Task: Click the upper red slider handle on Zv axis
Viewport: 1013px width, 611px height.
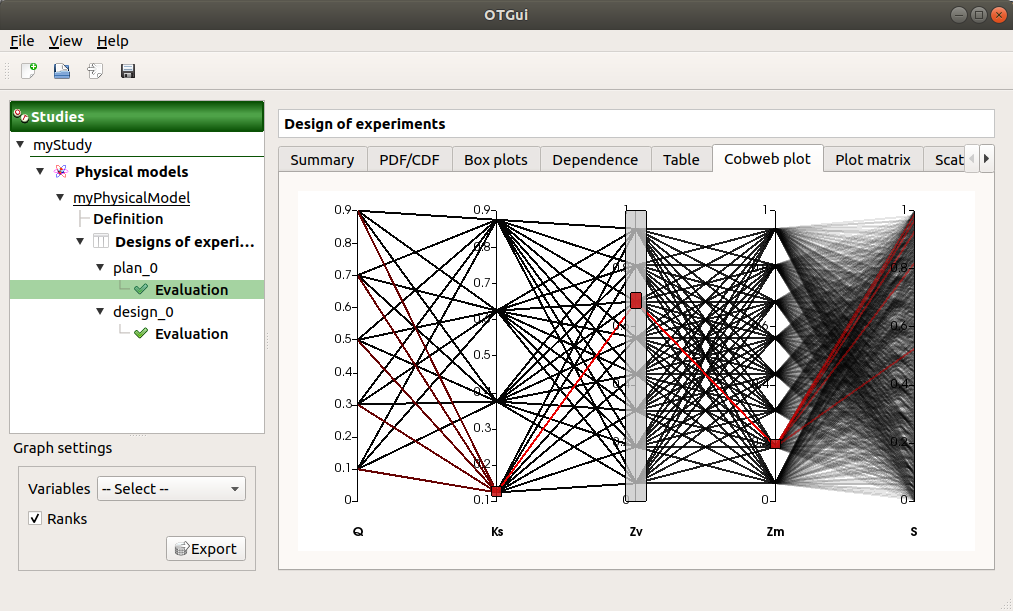Action: click(x=636, y=300)
